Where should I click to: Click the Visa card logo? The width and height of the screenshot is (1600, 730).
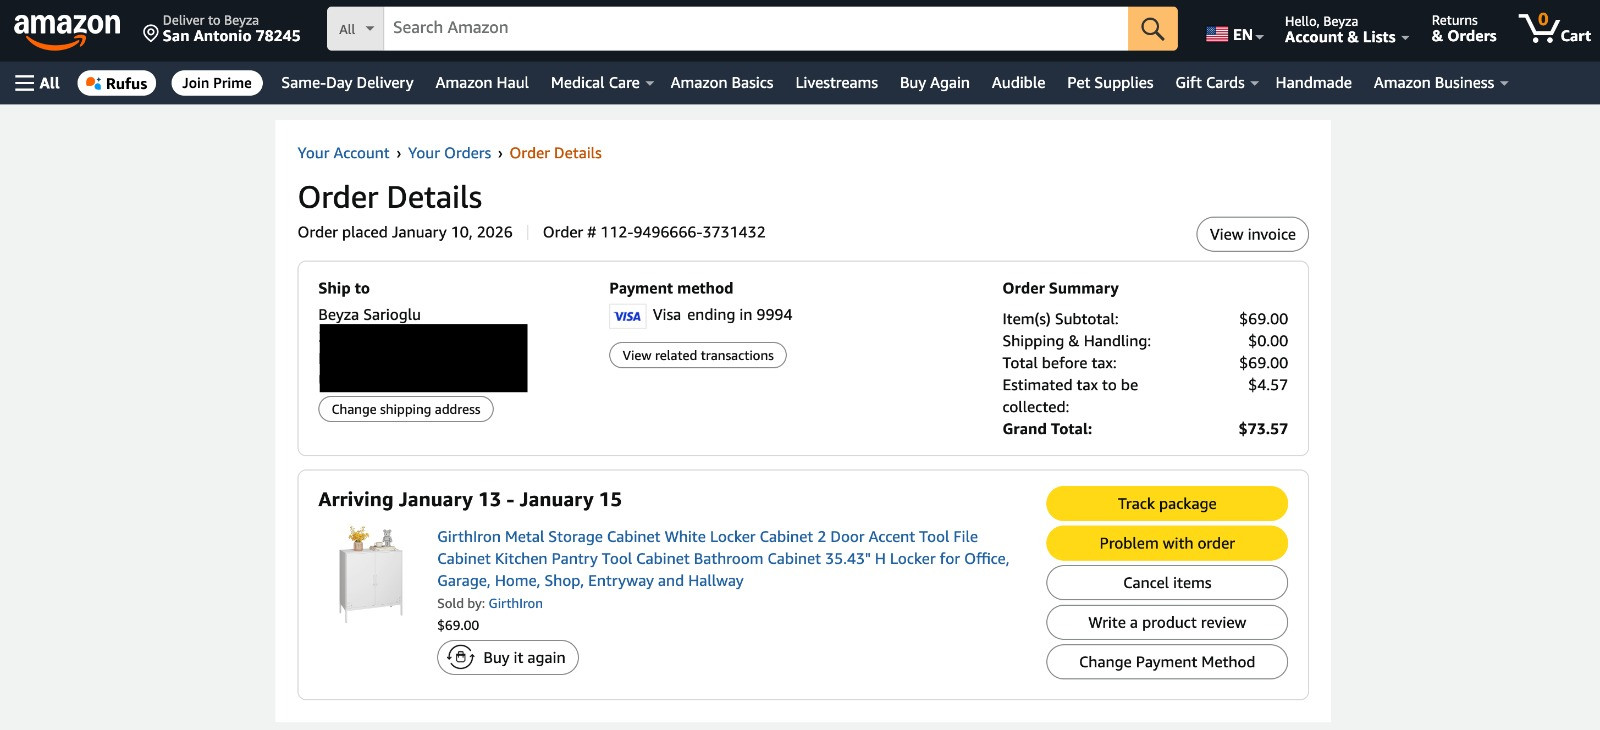[627, 316]
